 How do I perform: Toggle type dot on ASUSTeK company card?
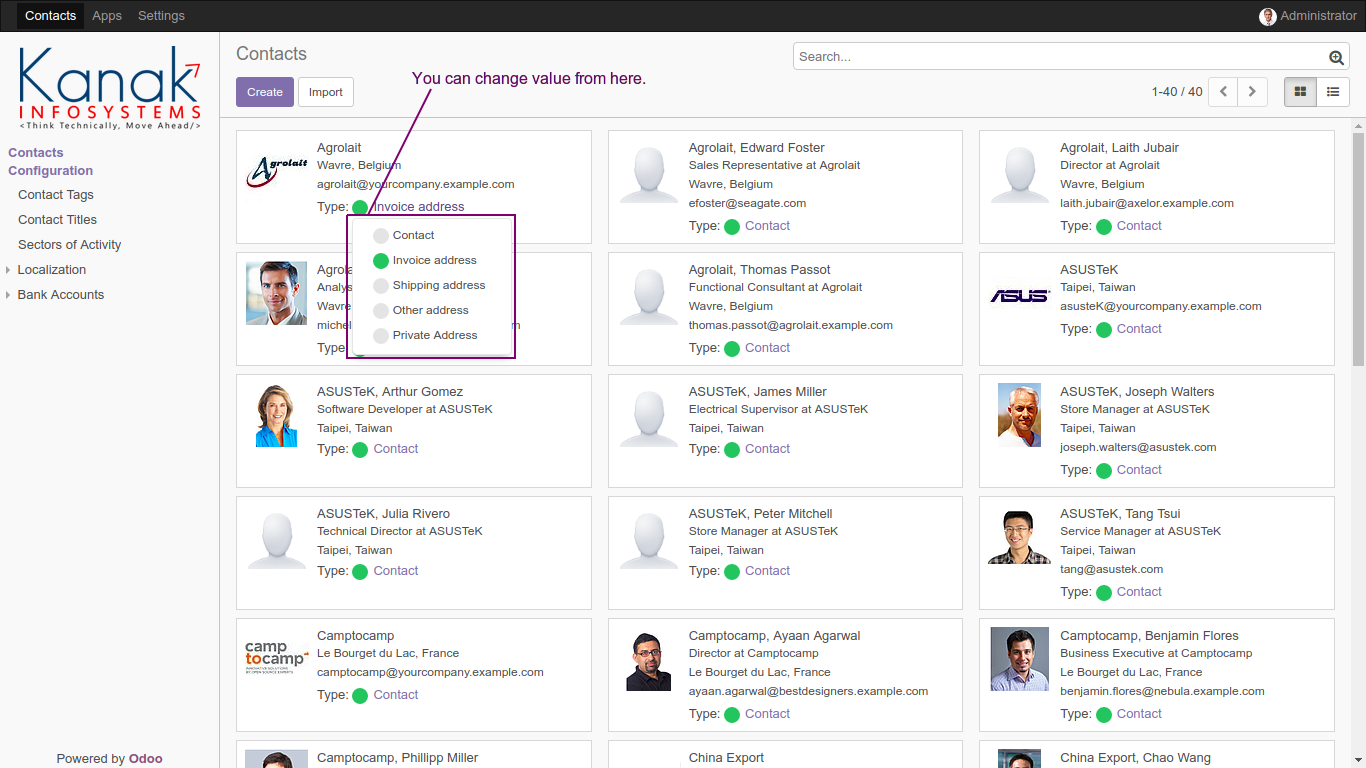(x=1104, y=330)
